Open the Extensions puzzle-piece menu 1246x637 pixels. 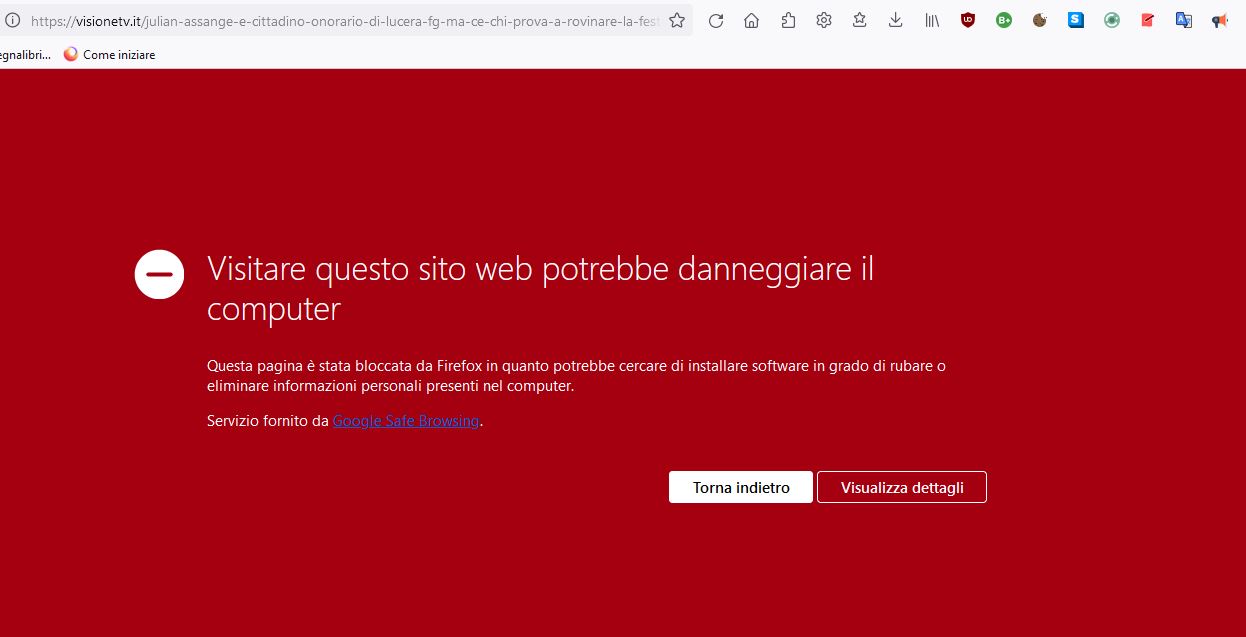[x=788, y=20]
